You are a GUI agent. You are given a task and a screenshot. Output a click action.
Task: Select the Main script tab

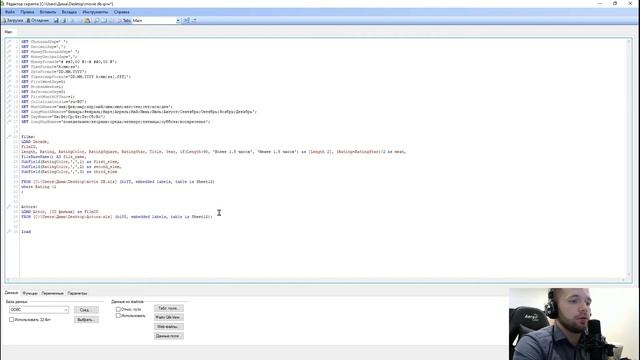(x=9, y=32)
